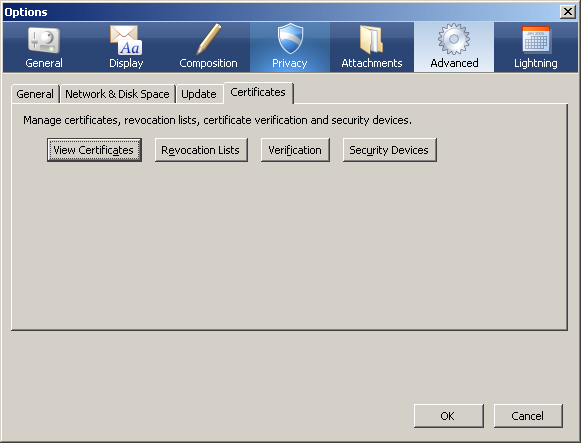581x443 pixels.
Task: Open the Lightning calendar icon category
Action: pos(536,47)
